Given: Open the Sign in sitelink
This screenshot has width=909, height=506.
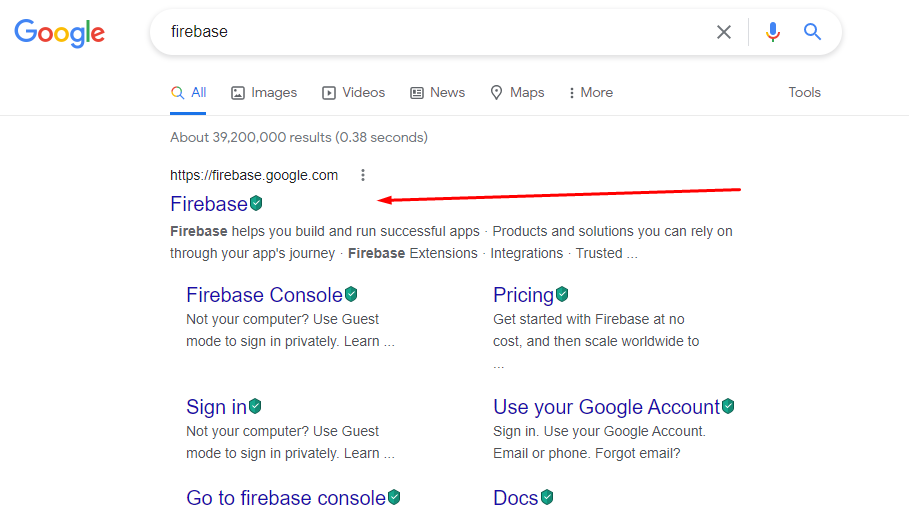Looking at the screenshot, I should point(216,407).
